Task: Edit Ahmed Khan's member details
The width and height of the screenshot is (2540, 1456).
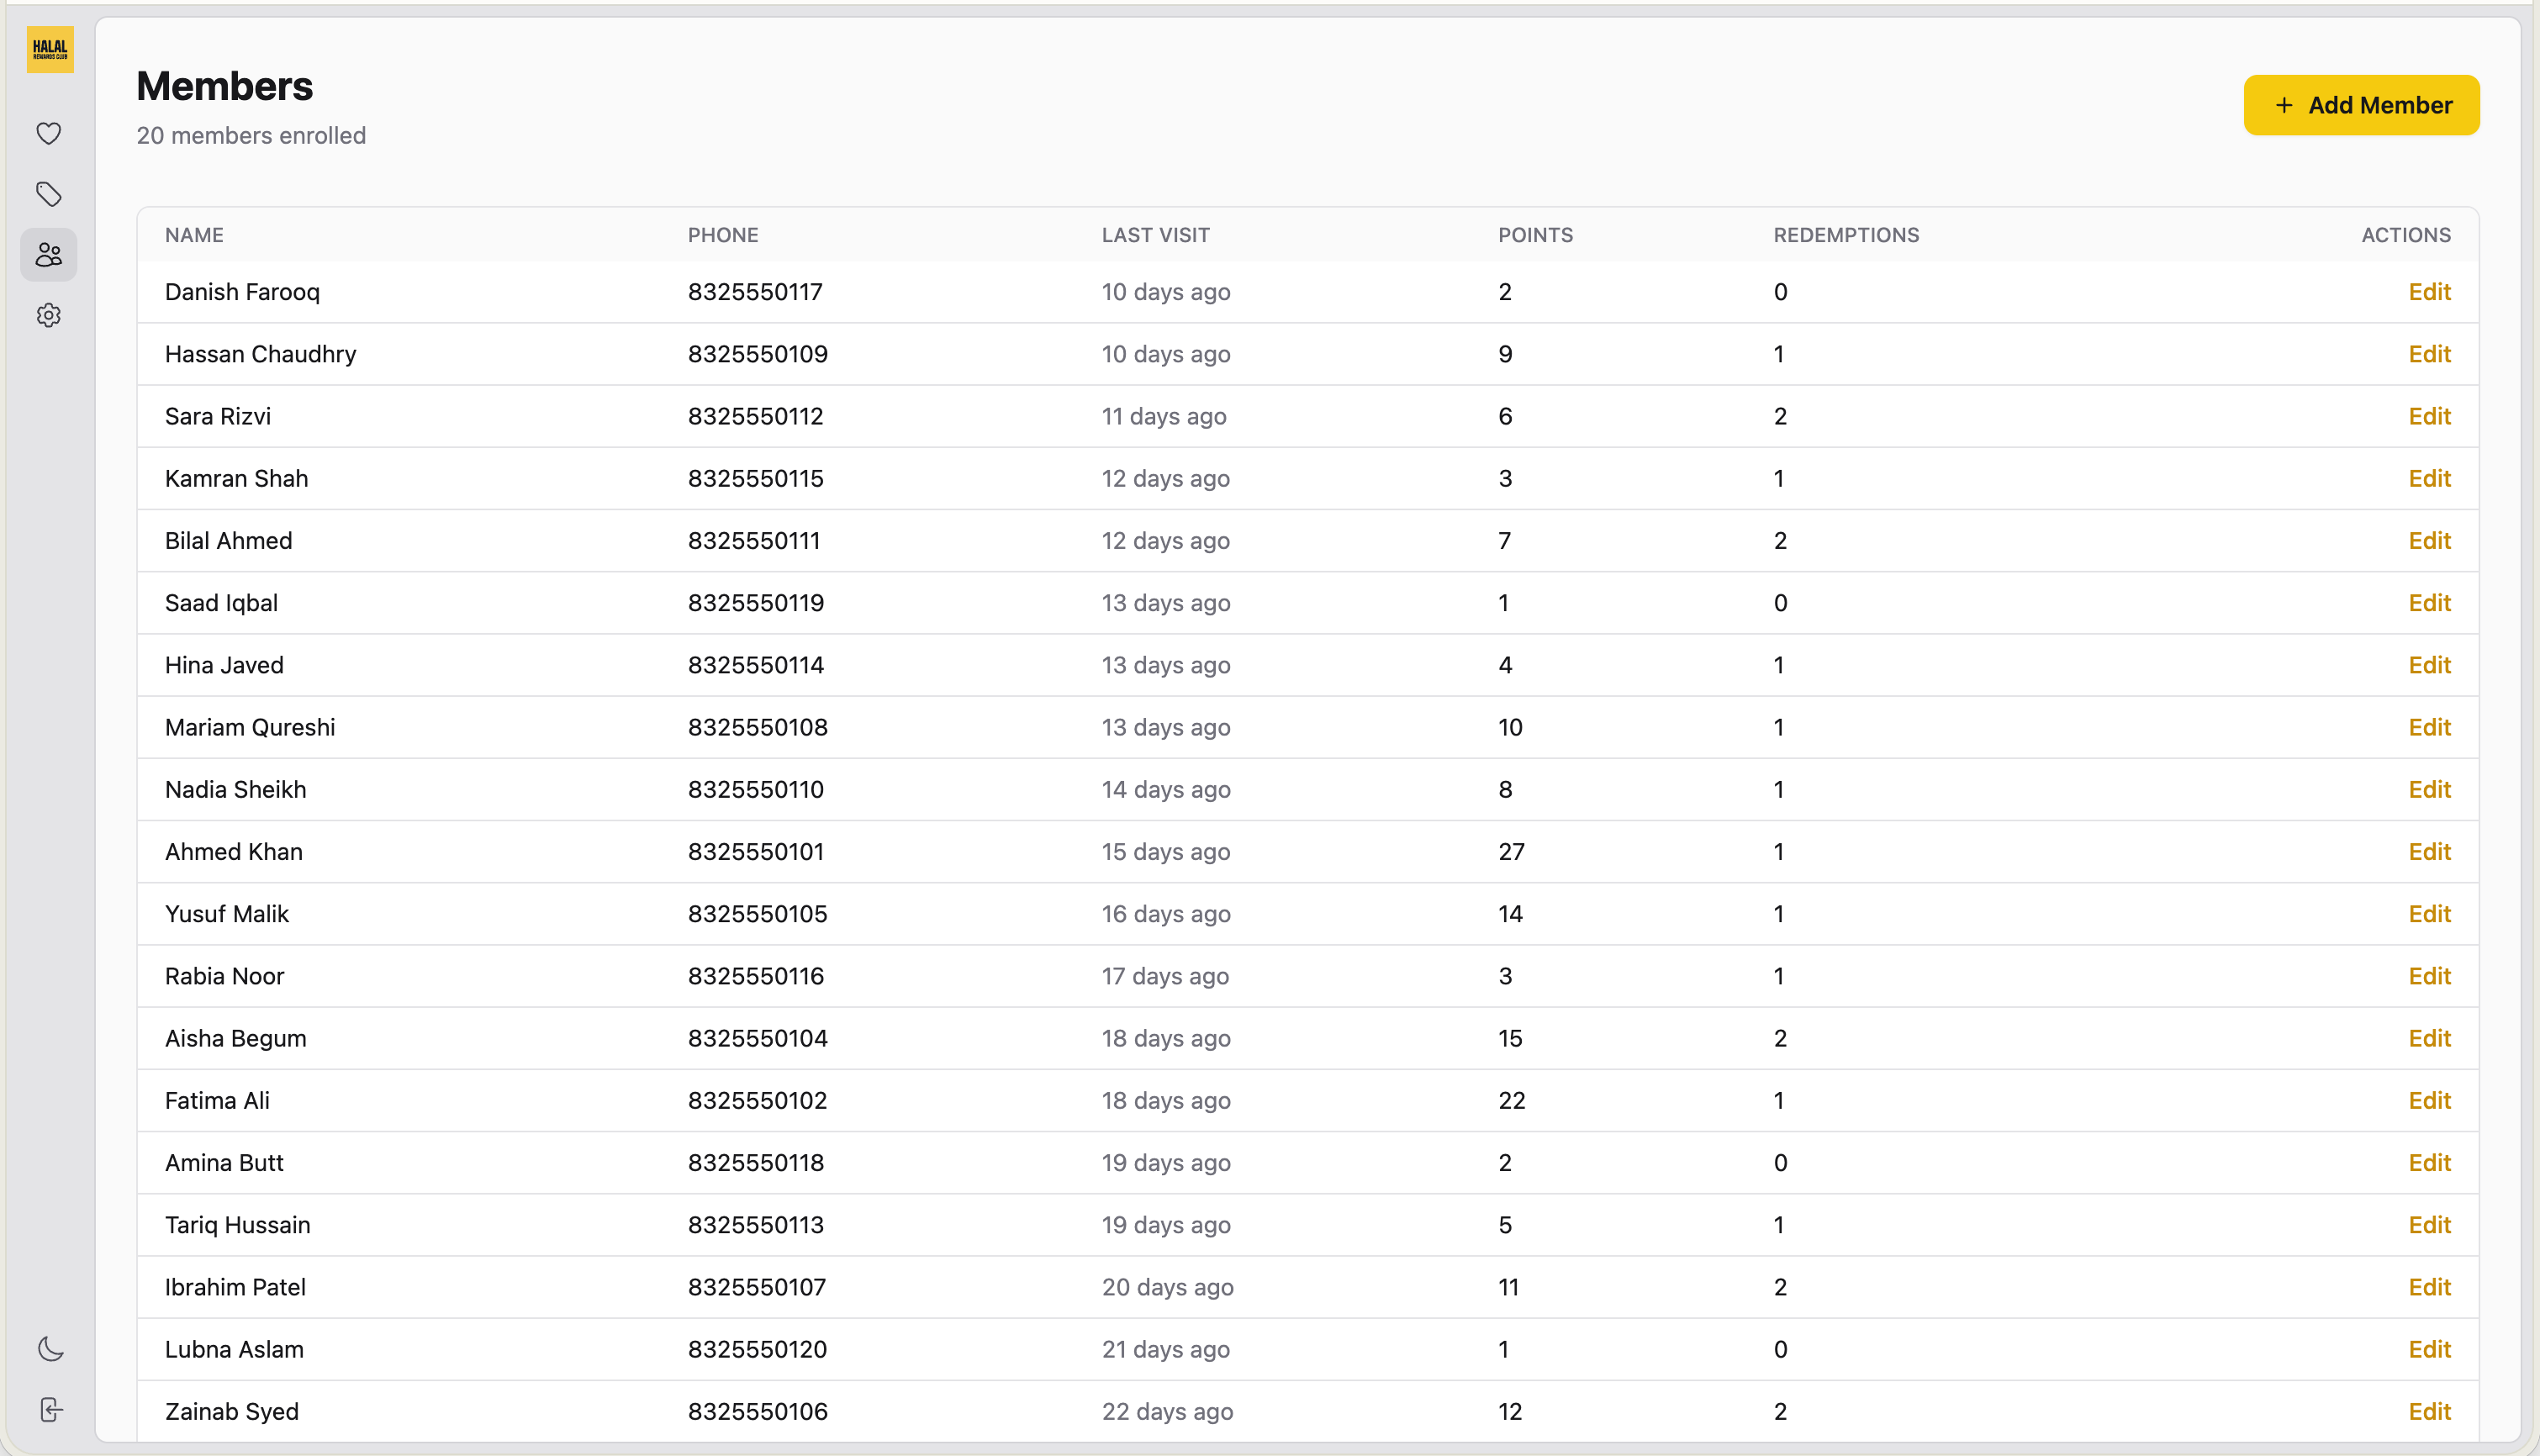Action: [2430, 851]
